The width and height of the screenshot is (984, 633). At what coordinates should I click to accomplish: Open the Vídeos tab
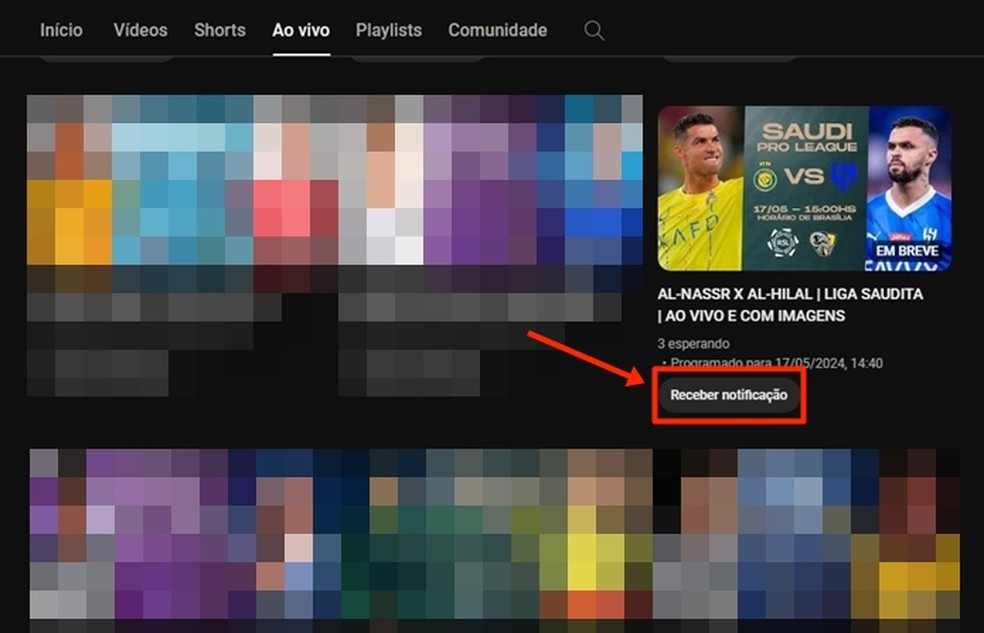139,30
